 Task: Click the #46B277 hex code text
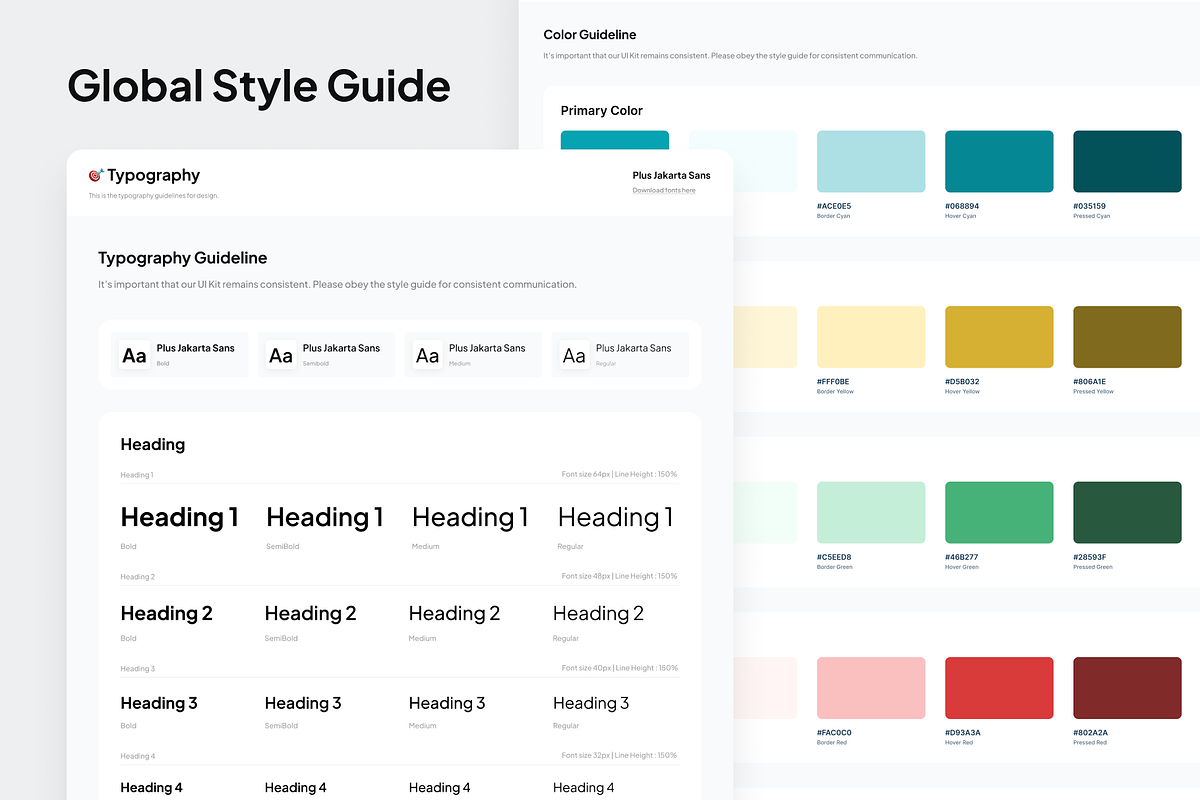pyautogui.click(x=962, y=557)
